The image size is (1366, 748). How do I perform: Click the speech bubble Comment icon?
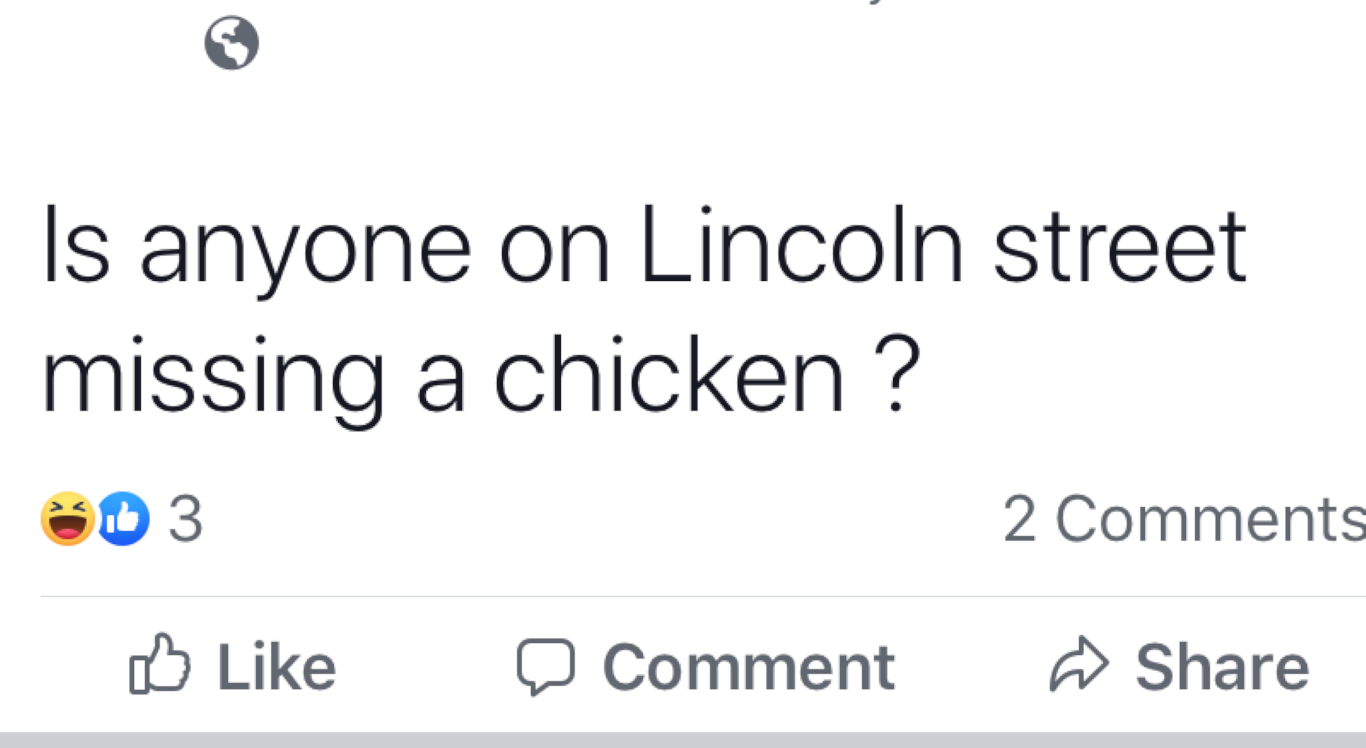coord(545,667)
